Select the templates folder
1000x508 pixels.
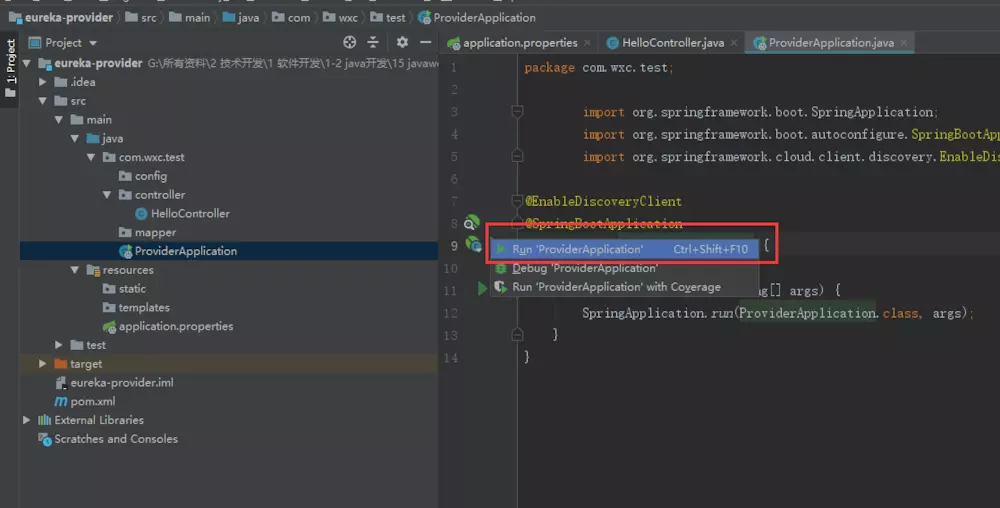tap(136, 307)
